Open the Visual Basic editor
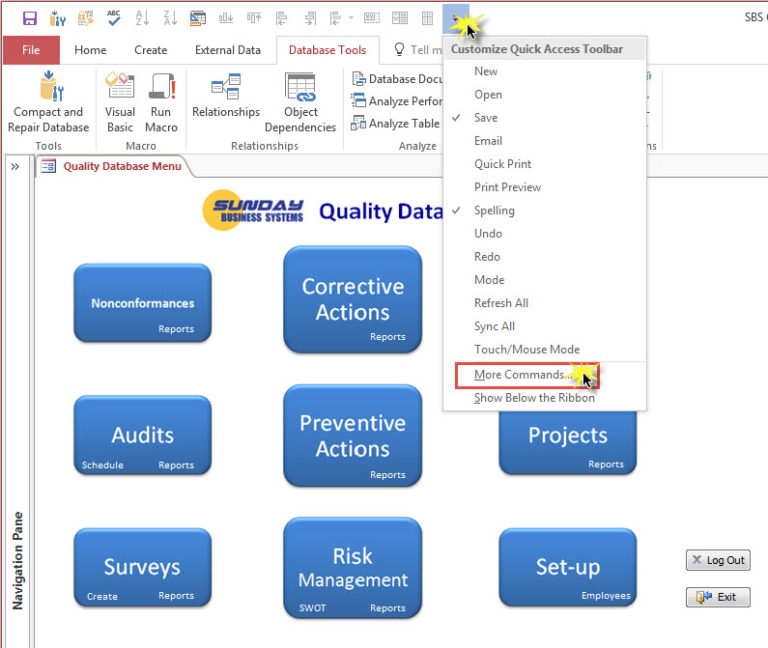768x648 pixels. 120,104
